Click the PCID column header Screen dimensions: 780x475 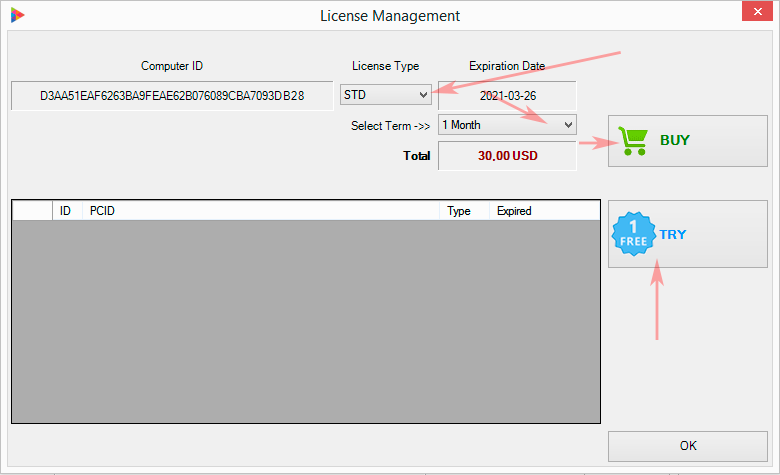[x=261, y=211]
